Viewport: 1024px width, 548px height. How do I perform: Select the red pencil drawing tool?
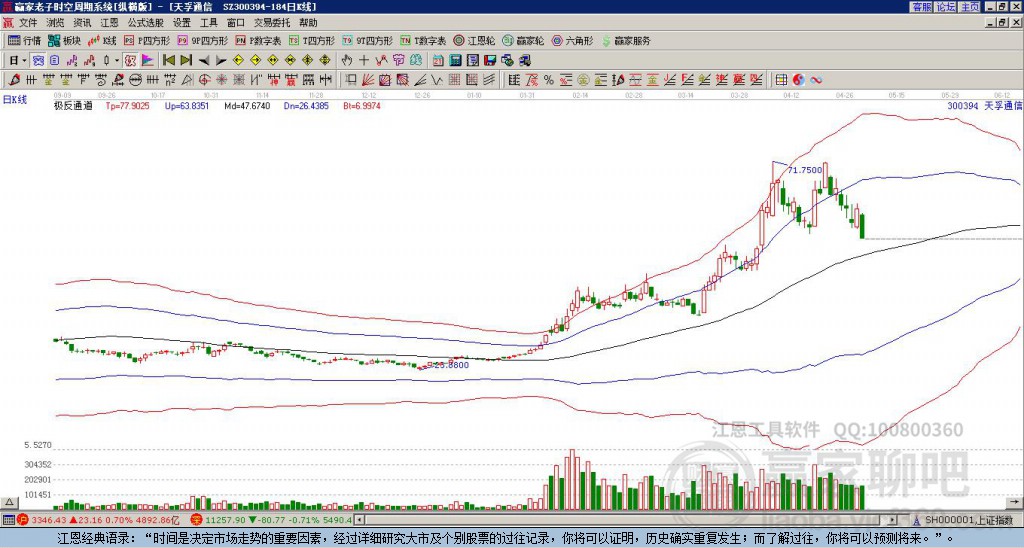coord(14,80)
